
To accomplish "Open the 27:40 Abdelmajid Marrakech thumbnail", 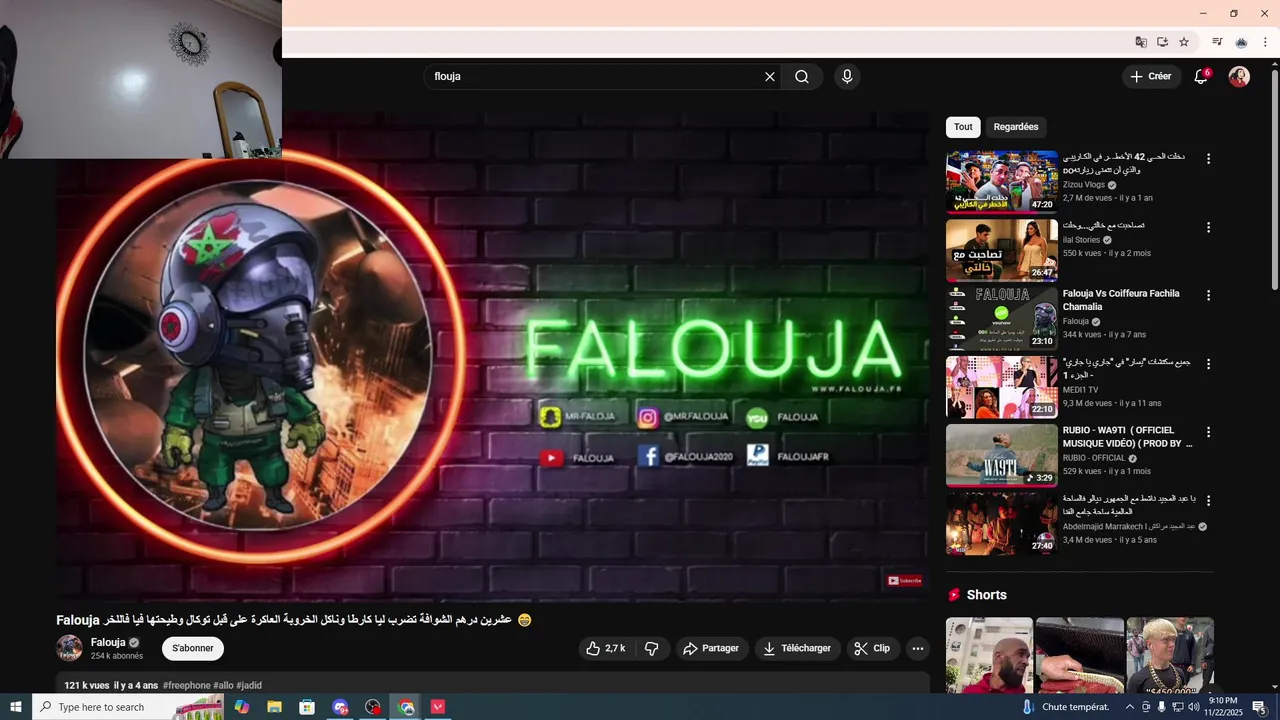I will tap(1002, 523).
